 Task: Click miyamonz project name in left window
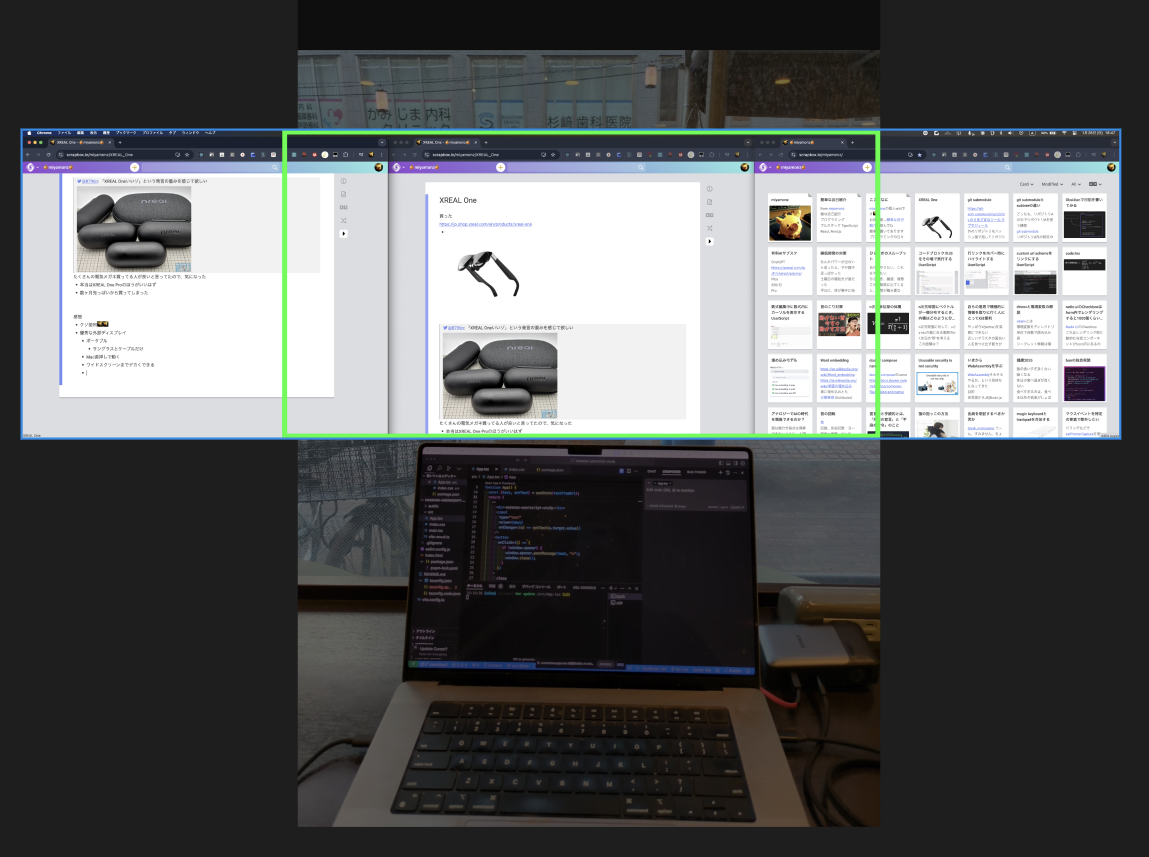pyautogui.click(x=58, y=167)
